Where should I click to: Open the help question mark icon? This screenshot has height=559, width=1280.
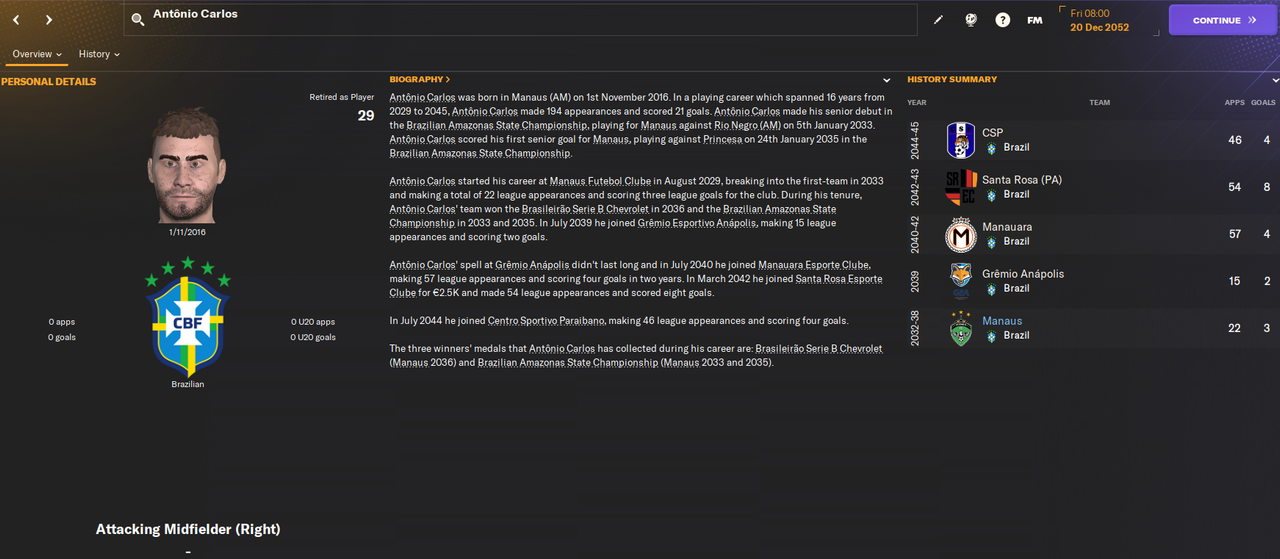tap(1002, 20)
